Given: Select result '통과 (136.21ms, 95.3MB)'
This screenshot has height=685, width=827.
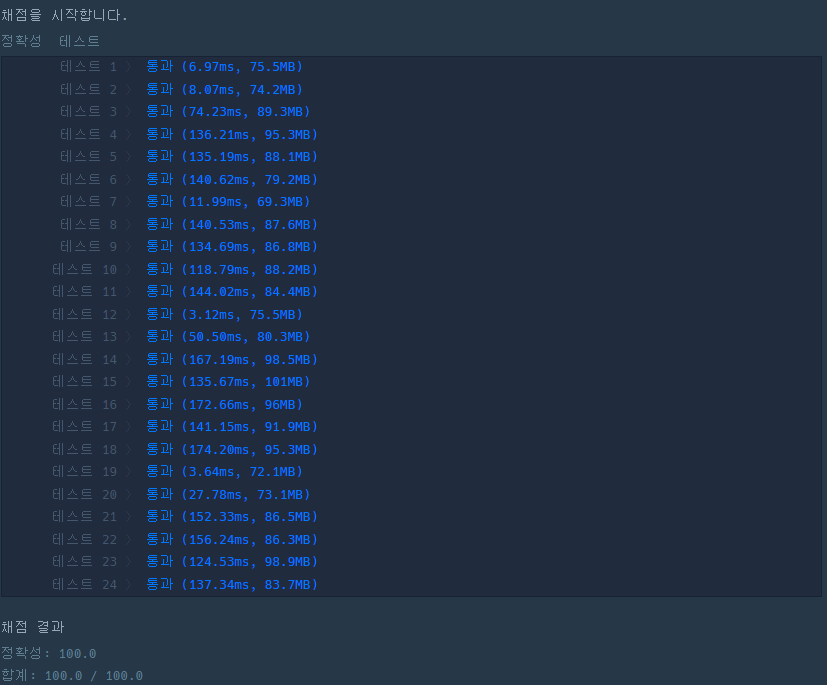Looking at the screenshot, I should pos(232,134).
